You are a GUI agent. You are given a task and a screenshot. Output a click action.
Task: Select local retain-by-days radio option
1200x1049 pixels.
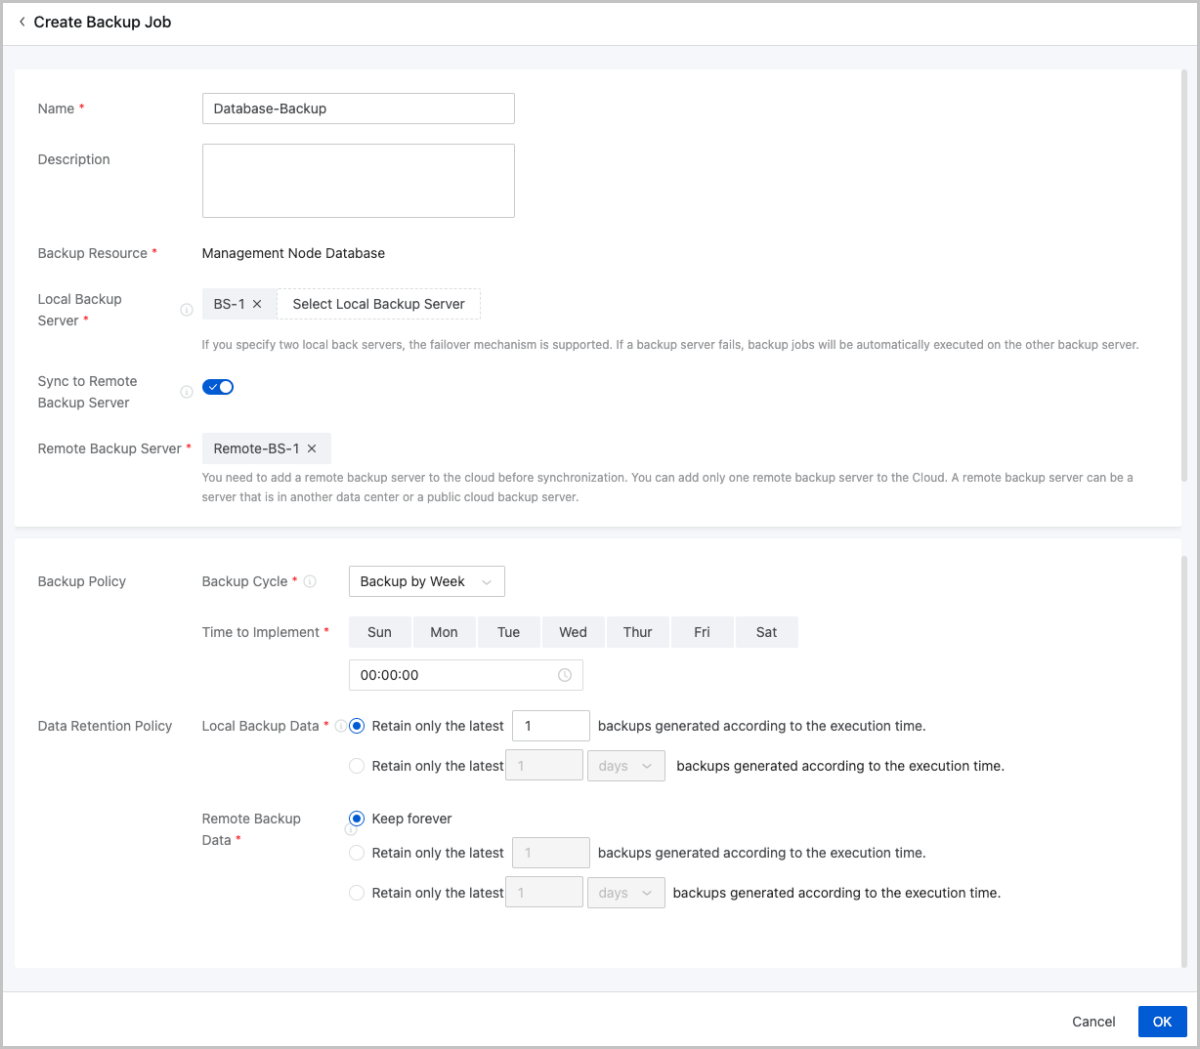pos(357,766)
